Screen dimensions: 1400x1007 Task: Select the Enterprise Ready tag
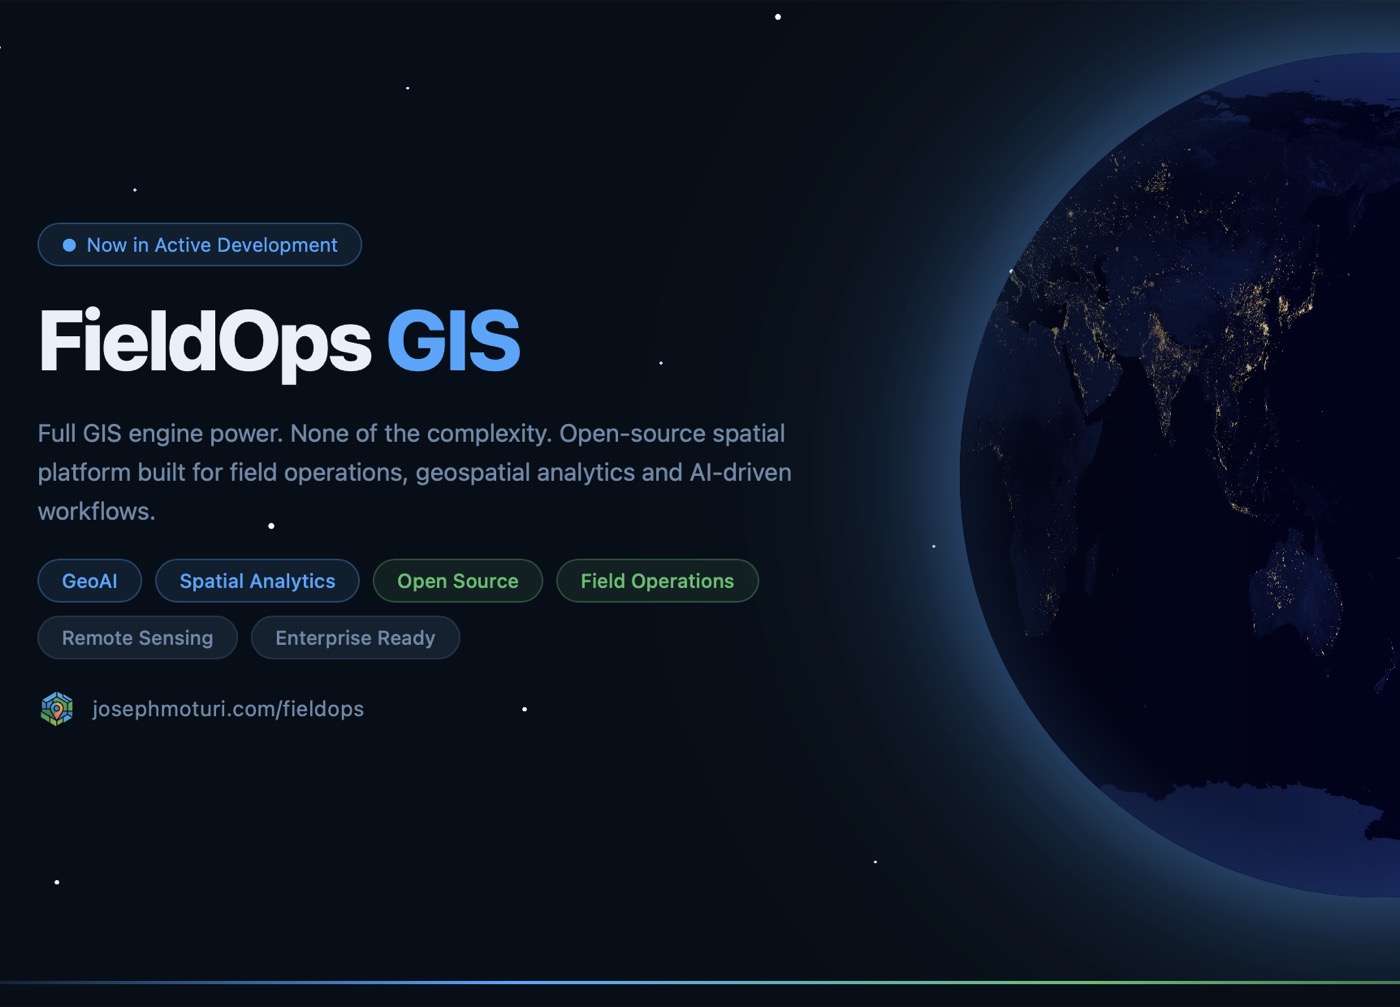(355, 638)
